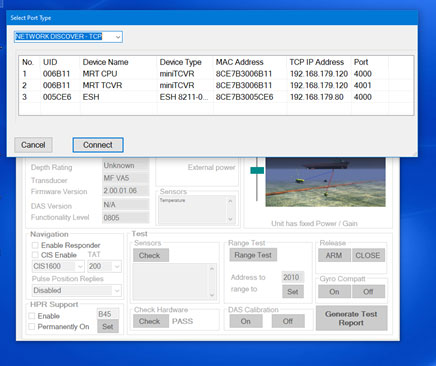Click MAC address 8CE7B3005CE6 cell
This screenshot has width=436, height=366.
pyautogui.click(x=244, y=97)
